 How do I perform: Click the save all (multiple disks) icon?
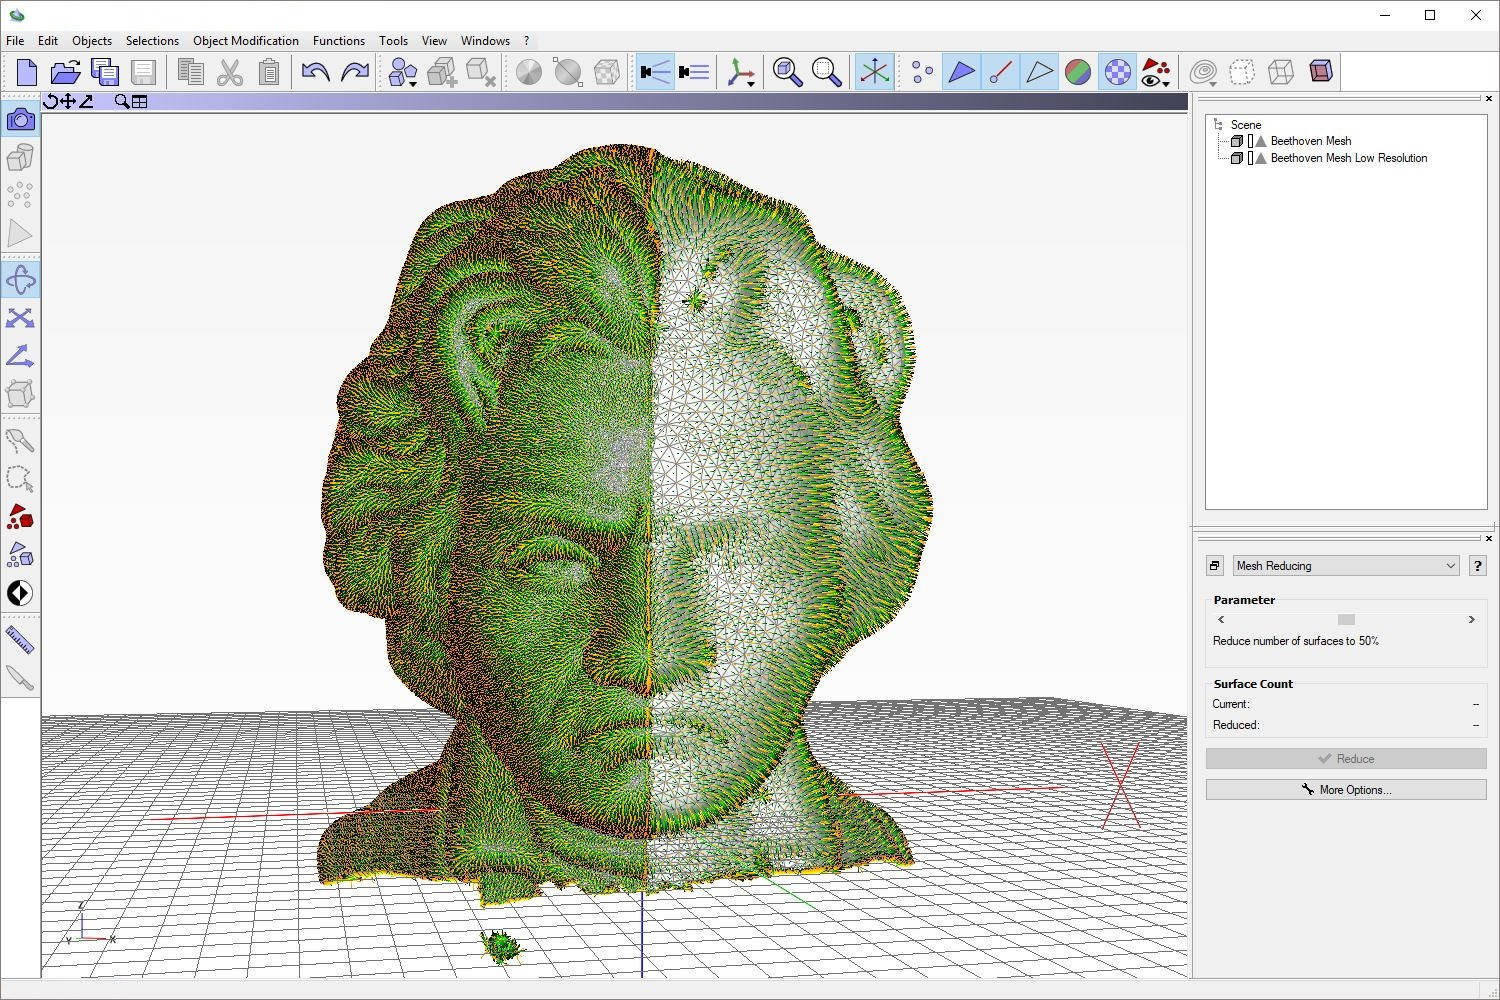[104, 72]
